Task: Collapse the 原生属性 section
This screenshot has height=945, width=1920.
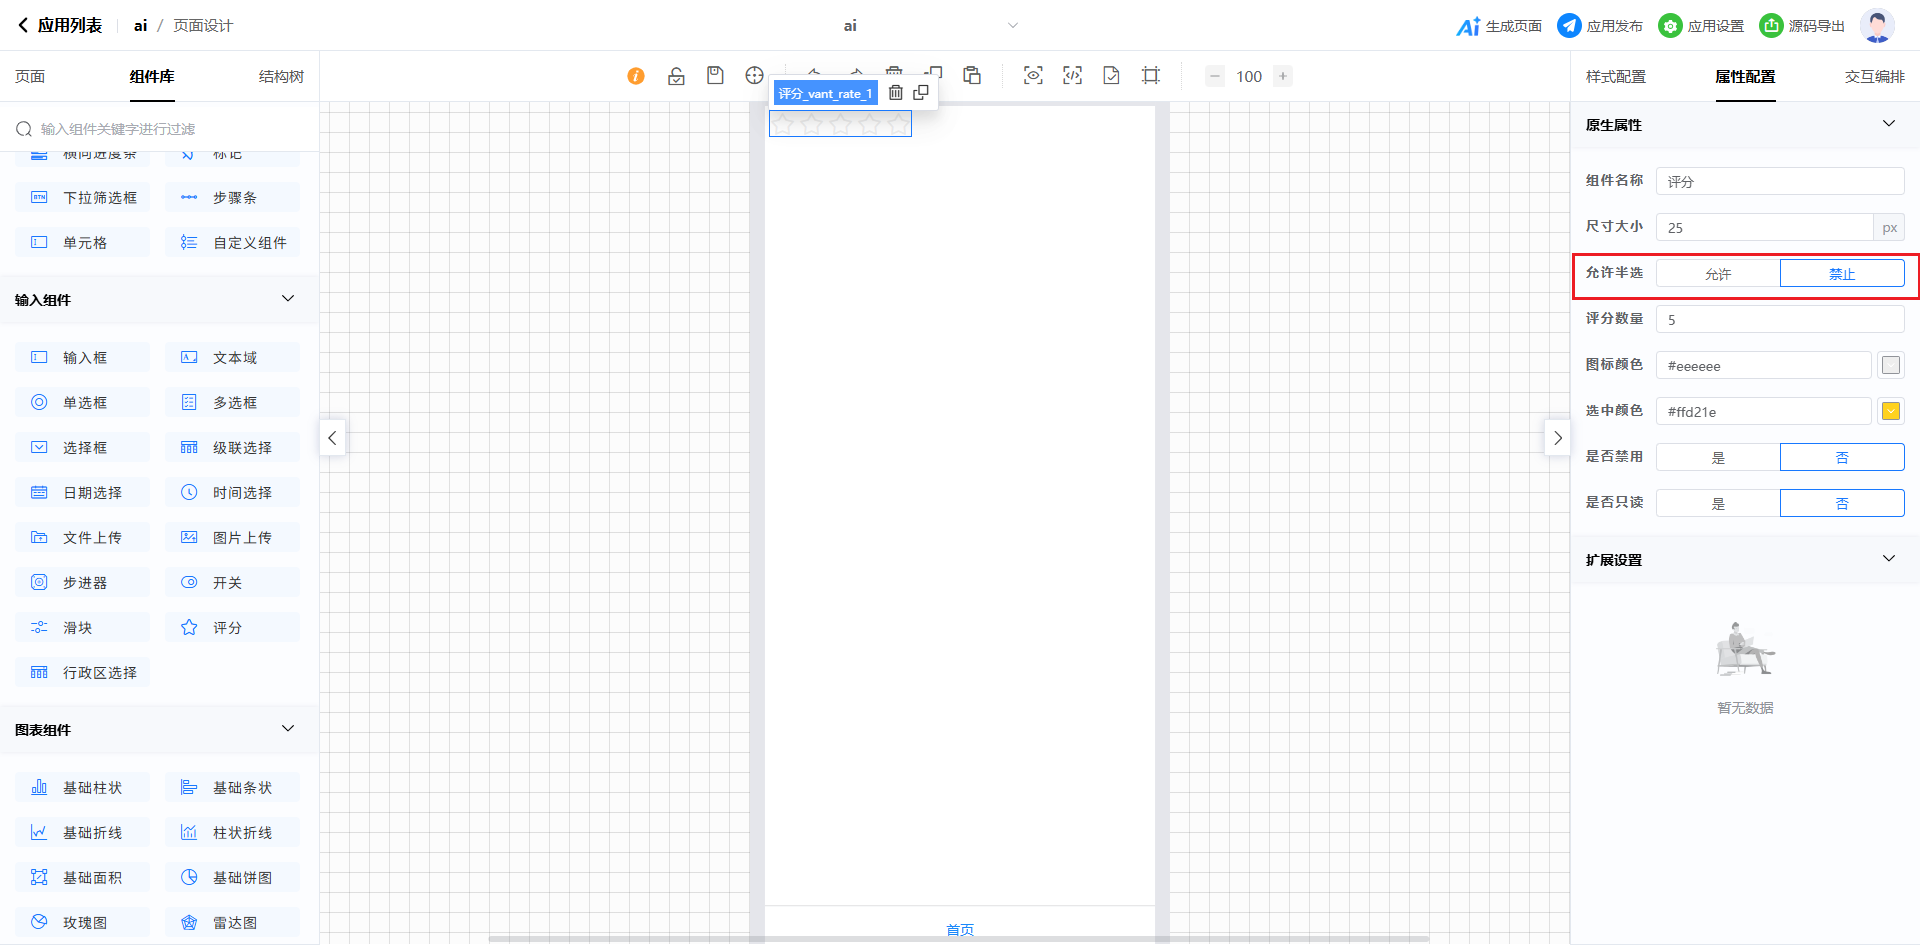Action: click(1889, 124)
